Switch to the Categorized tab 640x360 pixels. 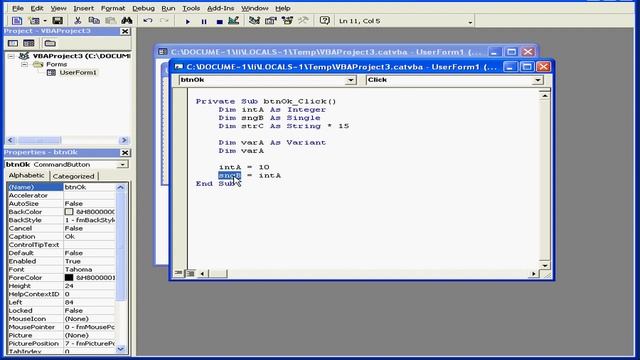coord(73,176)
